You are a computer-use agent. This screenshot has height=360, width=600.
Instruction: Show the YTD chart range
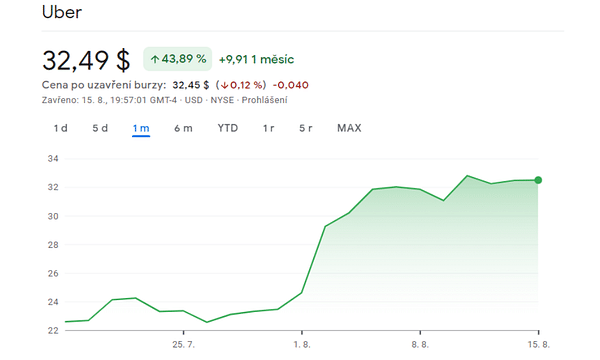coord(228,128)
